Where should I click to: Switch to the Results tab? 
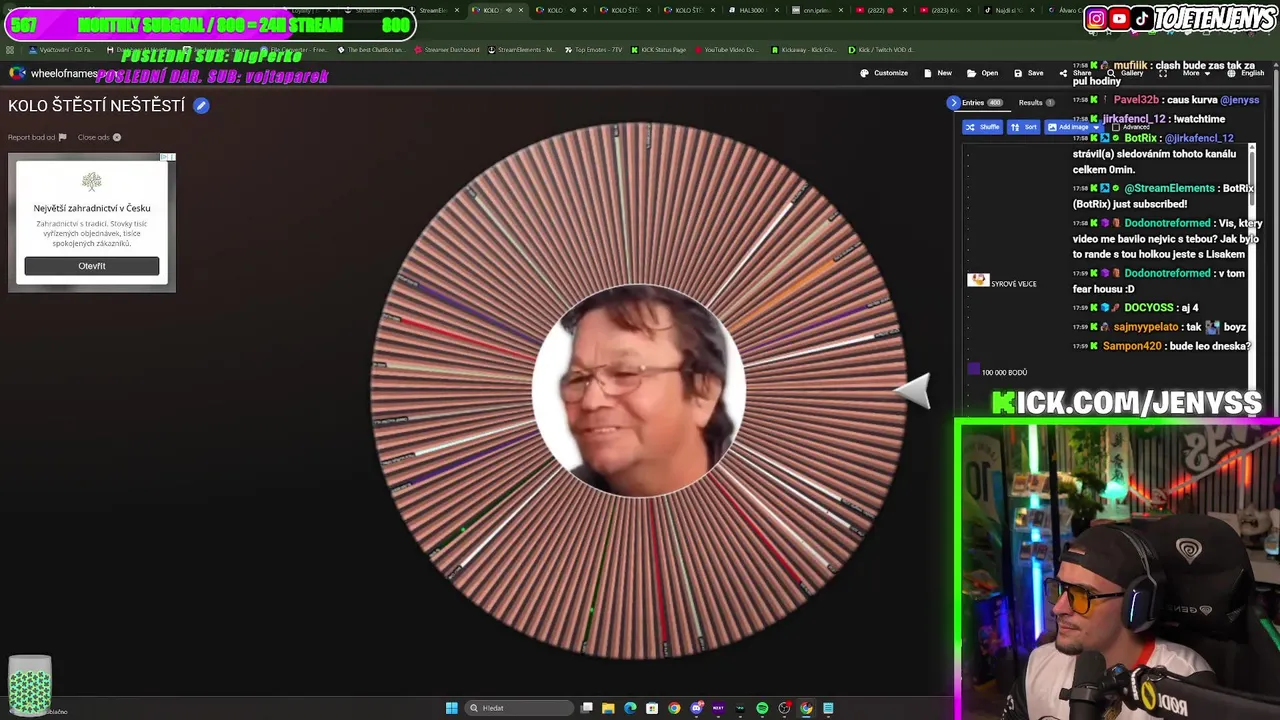[x=1036, y=102]
